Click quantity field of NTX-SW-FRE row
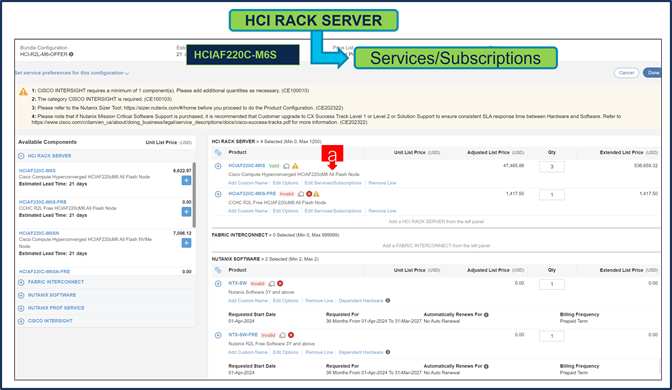 (552, 336)
